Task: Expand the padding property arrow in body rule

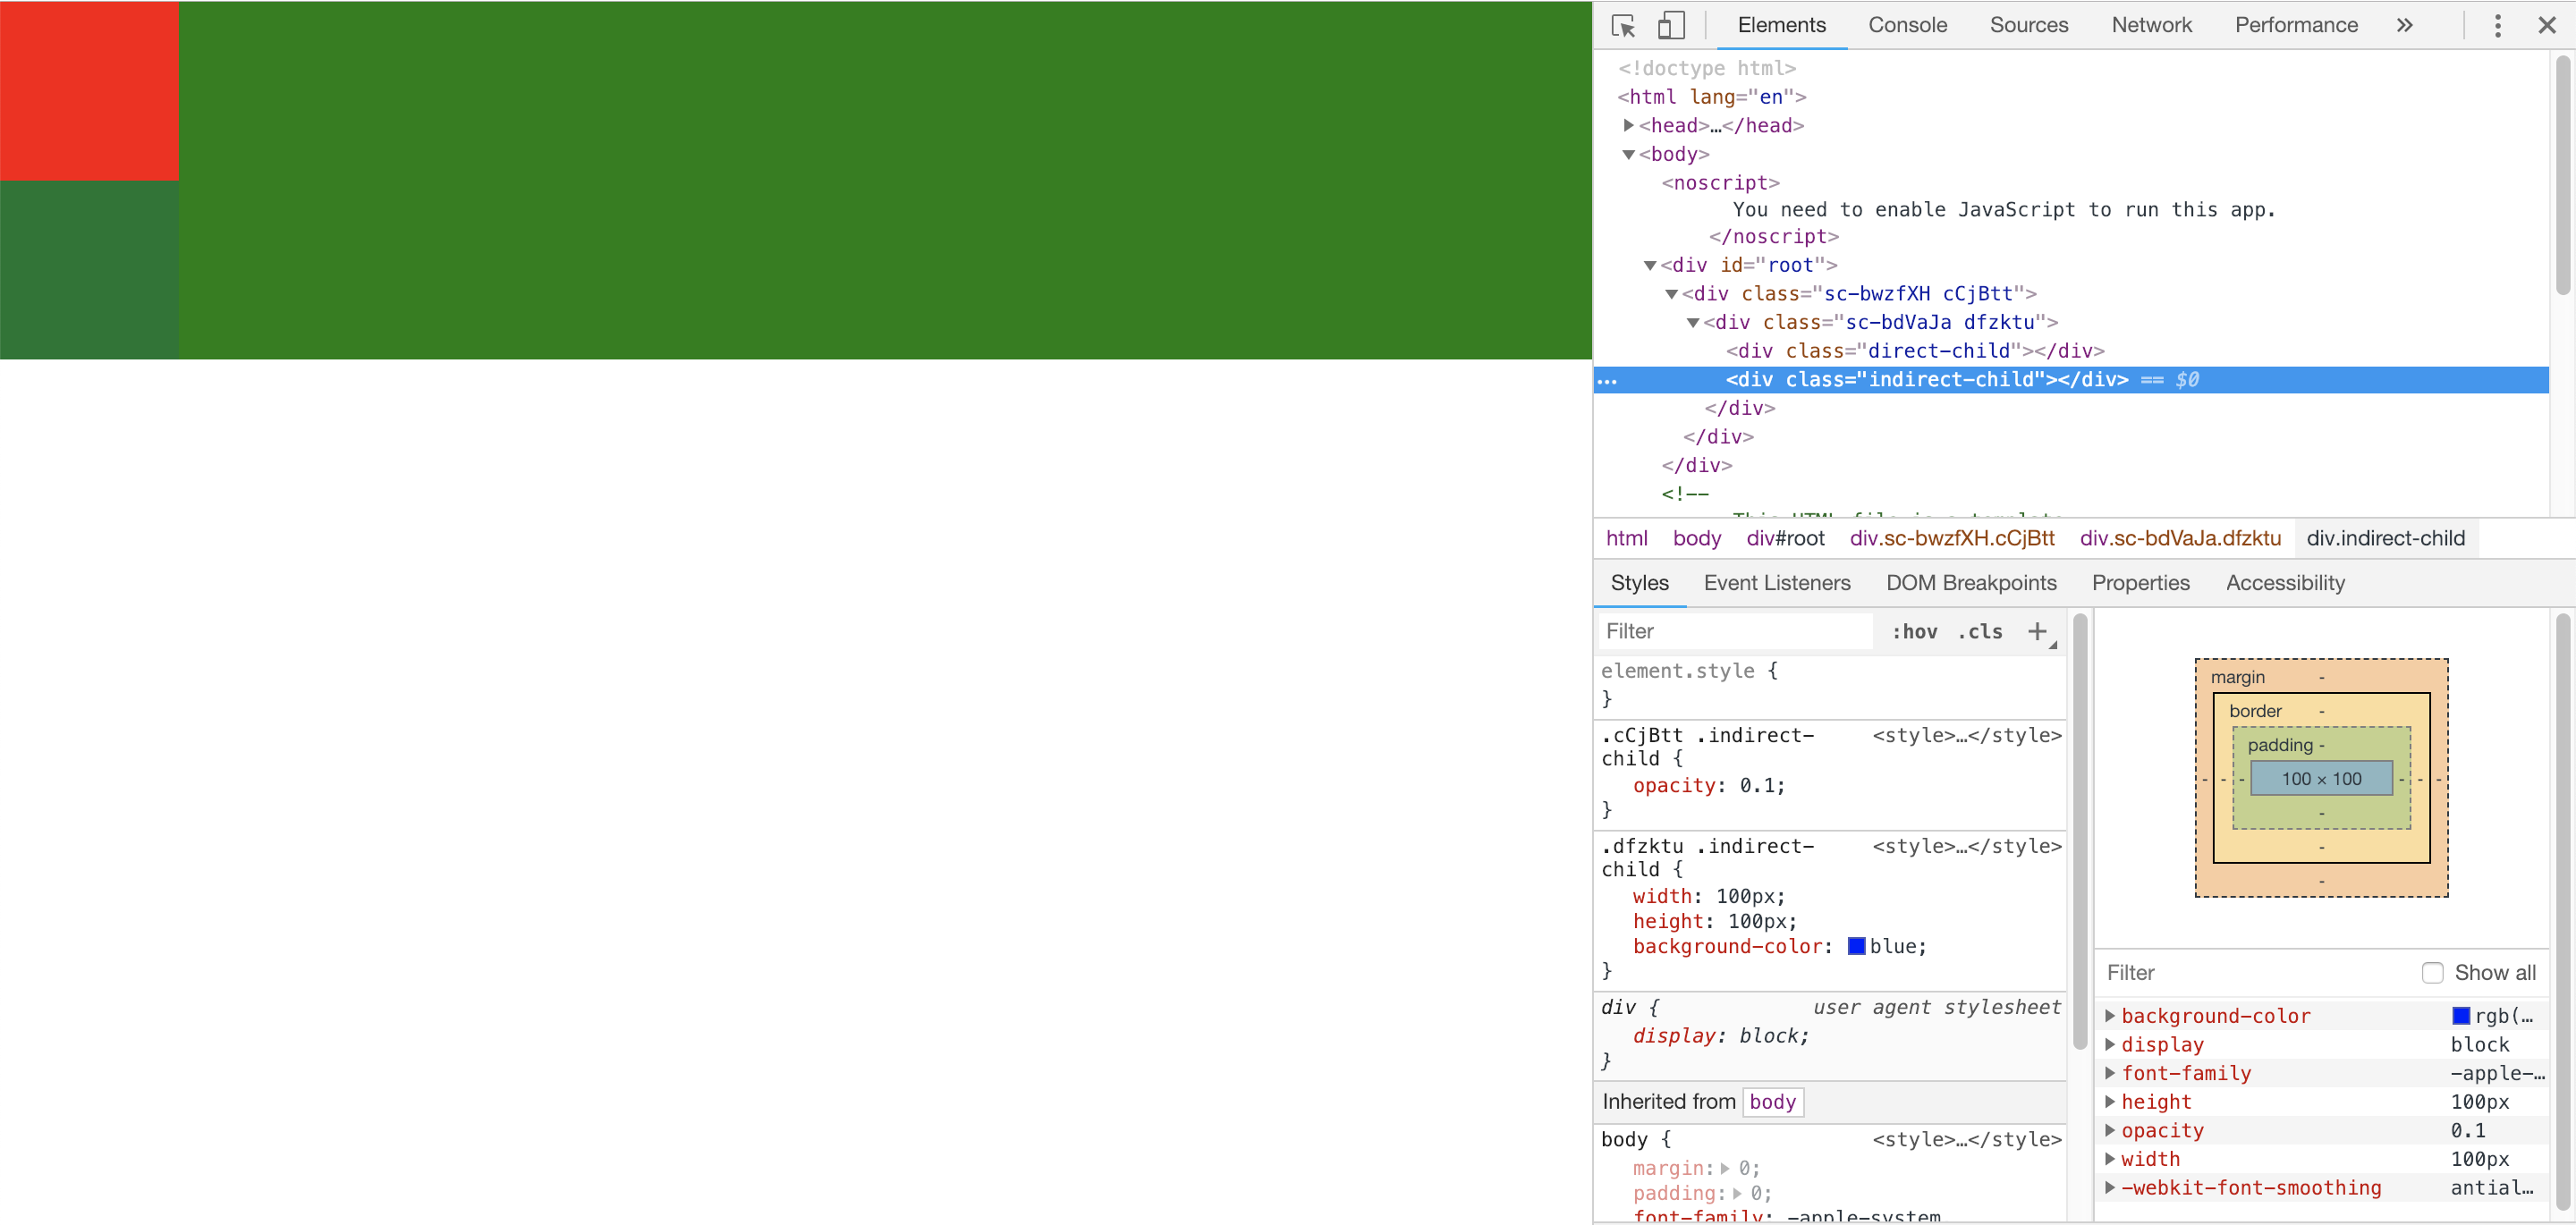Action: coord(1739,1193)
